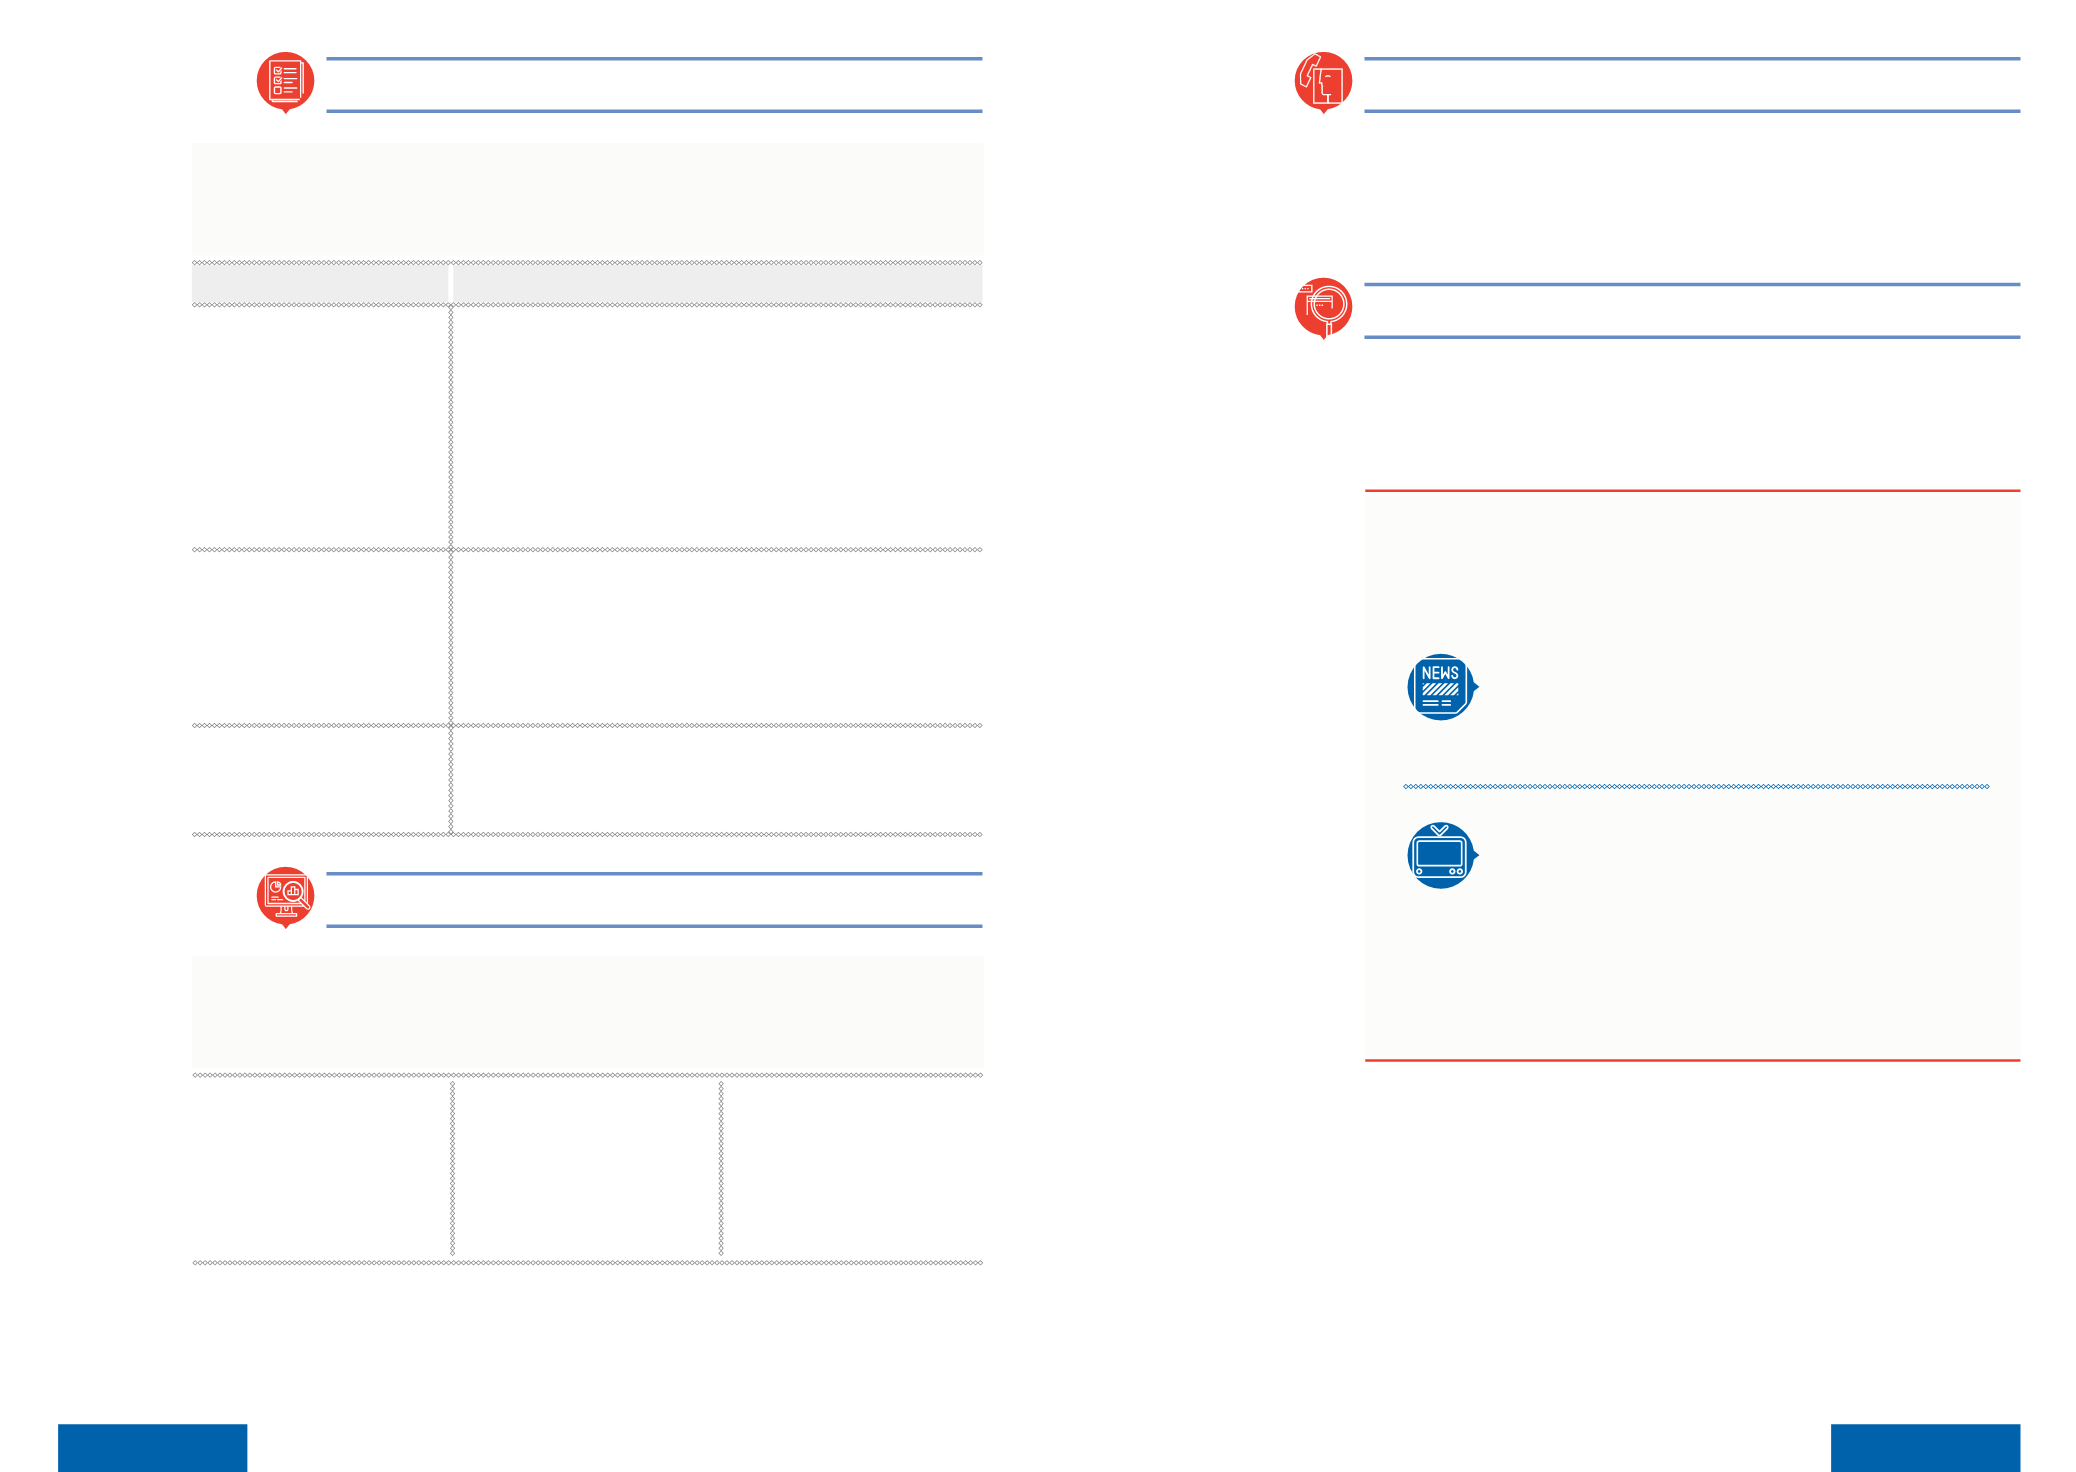
Task: Click the blue footer block on right page
Action: tap(1925, 1447)
